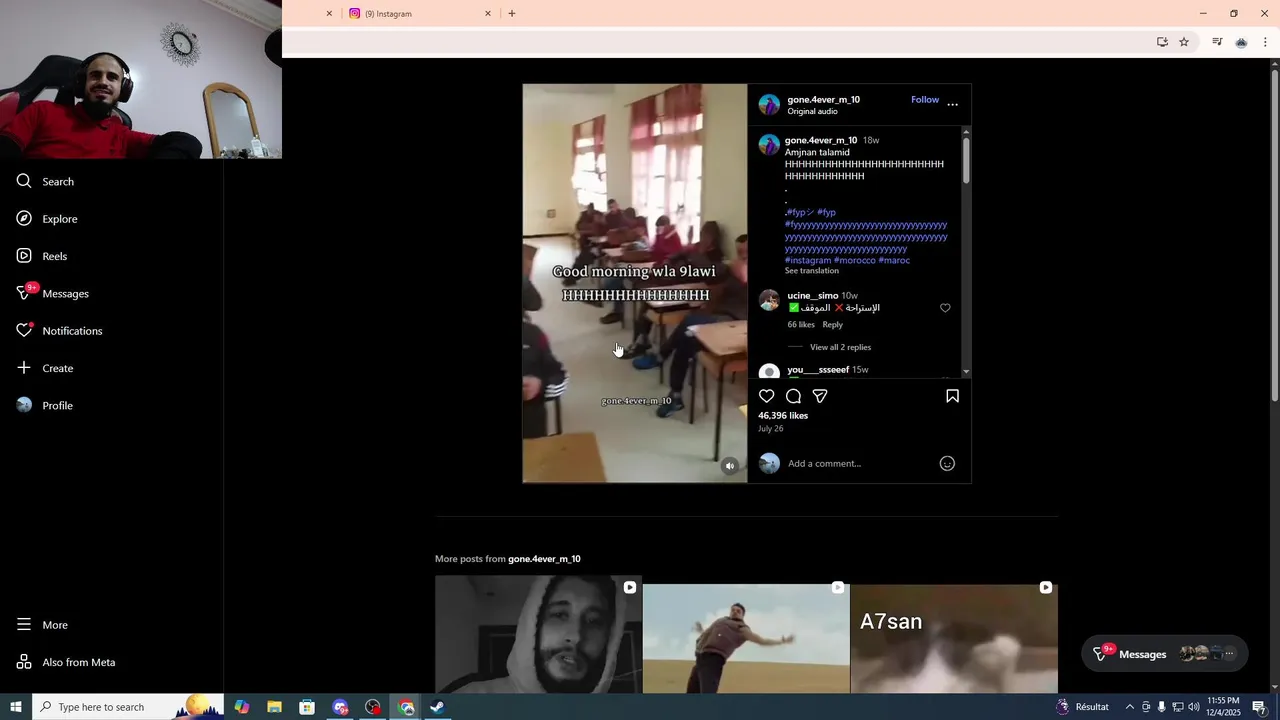Open Copilot from the taskbar
The height and width of the screenshot is (720, 1280).
242,707
